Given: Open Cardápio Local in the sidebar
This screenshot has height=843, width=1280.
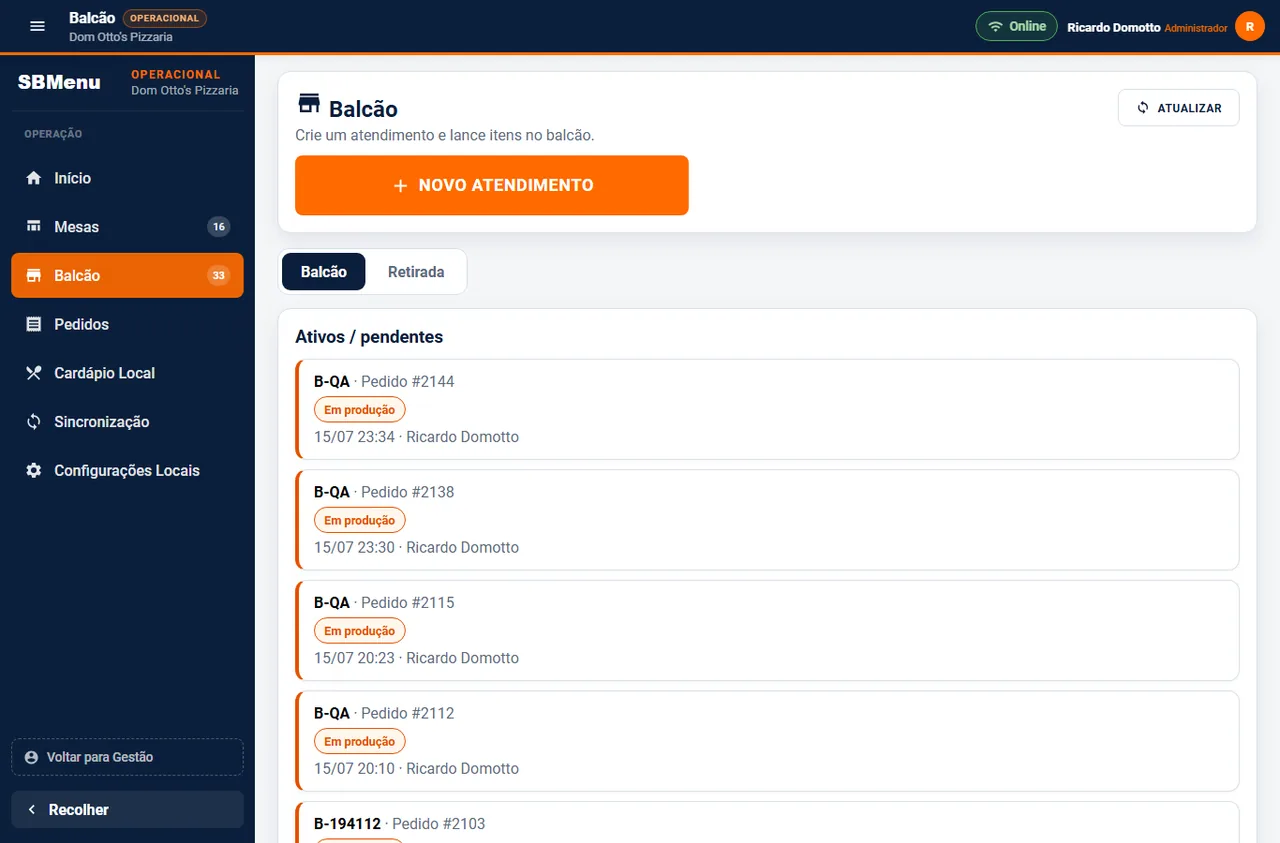Looking at the screenshot, I should (127, 373).
